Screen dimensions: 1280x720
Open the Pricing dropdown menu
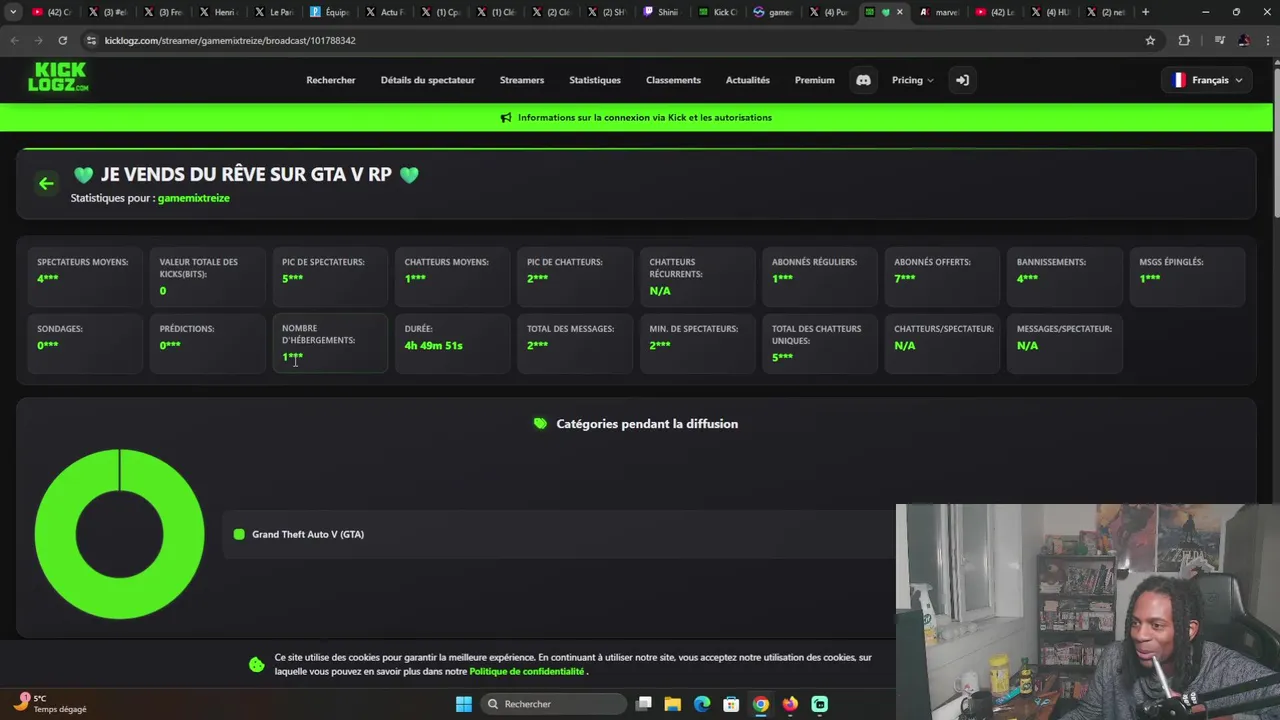tap(912, 80)
